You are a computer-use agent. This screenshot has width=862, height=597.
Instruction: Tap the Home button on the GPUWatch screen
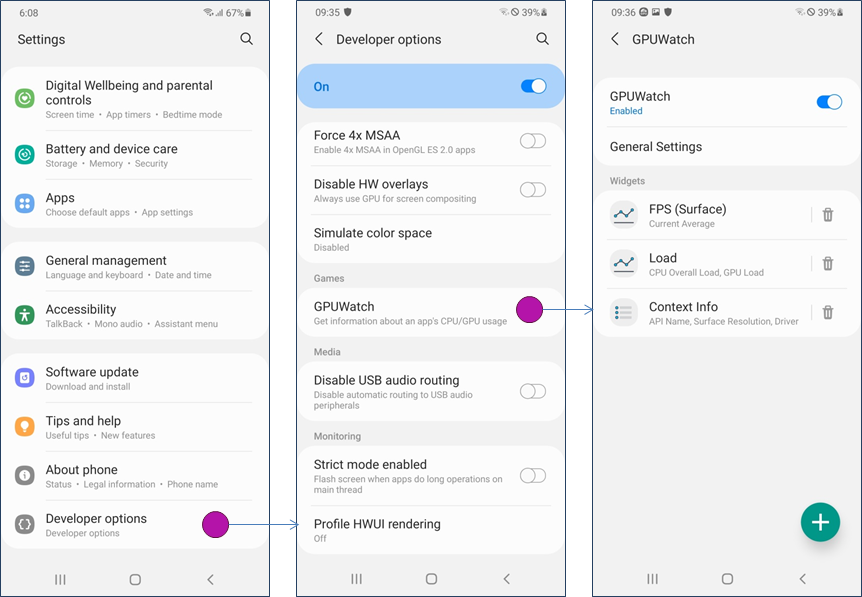tap(727, 579)
